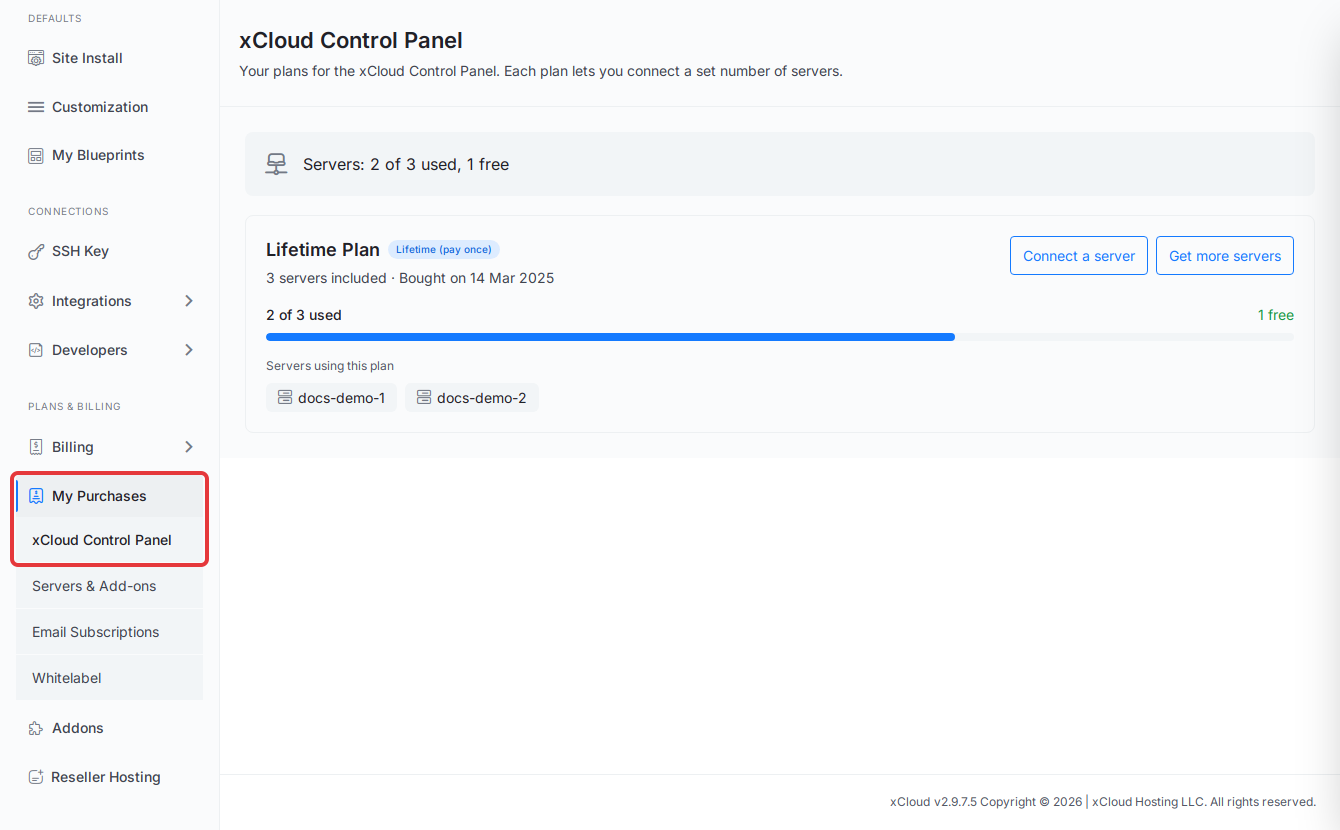Screen dimensions: 1340x830
Task: Click the My Blueprints icon
Action: pos(36,155)
